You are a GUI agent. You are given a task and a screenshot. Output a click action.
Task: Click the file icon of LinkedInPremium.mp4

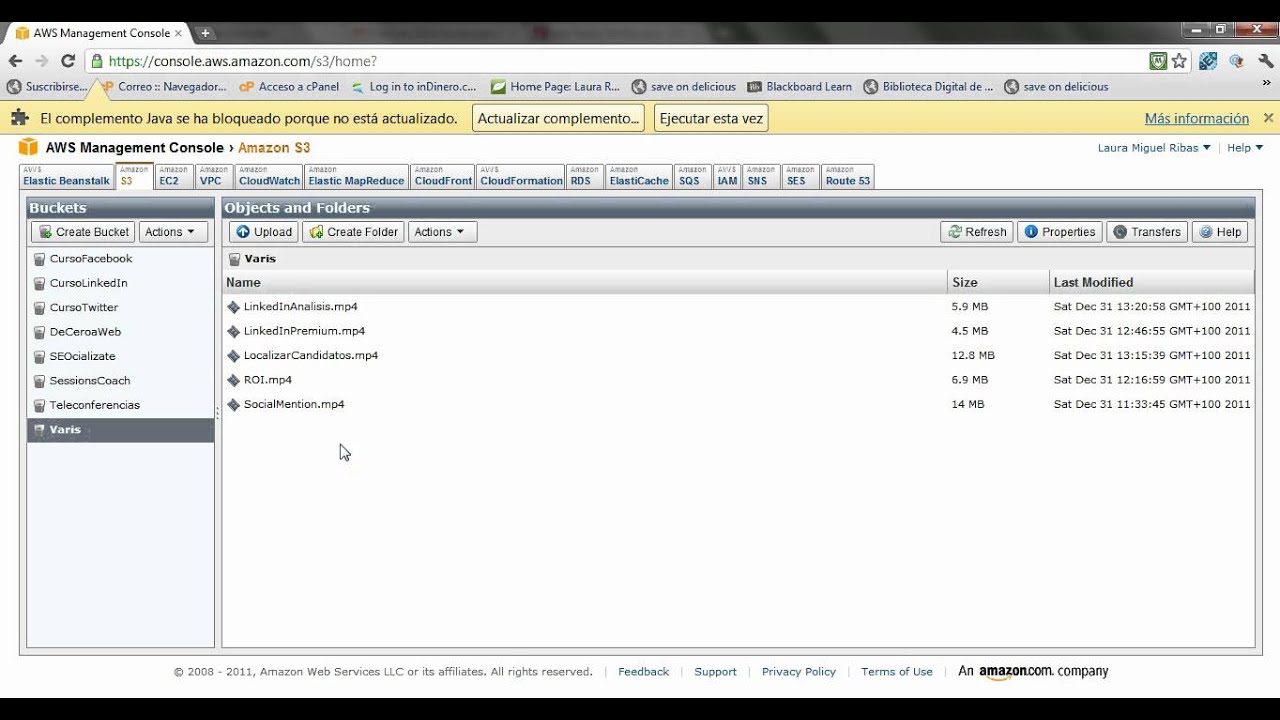point(234,331)
